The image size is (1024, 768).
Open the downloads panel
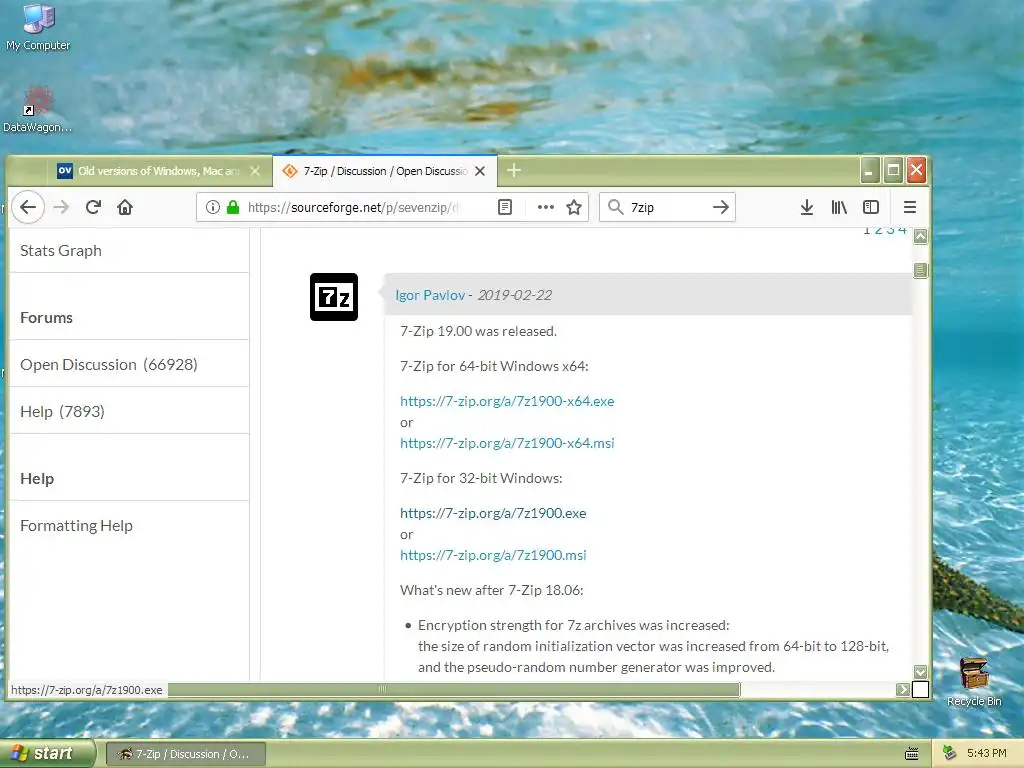coord(807,207)
